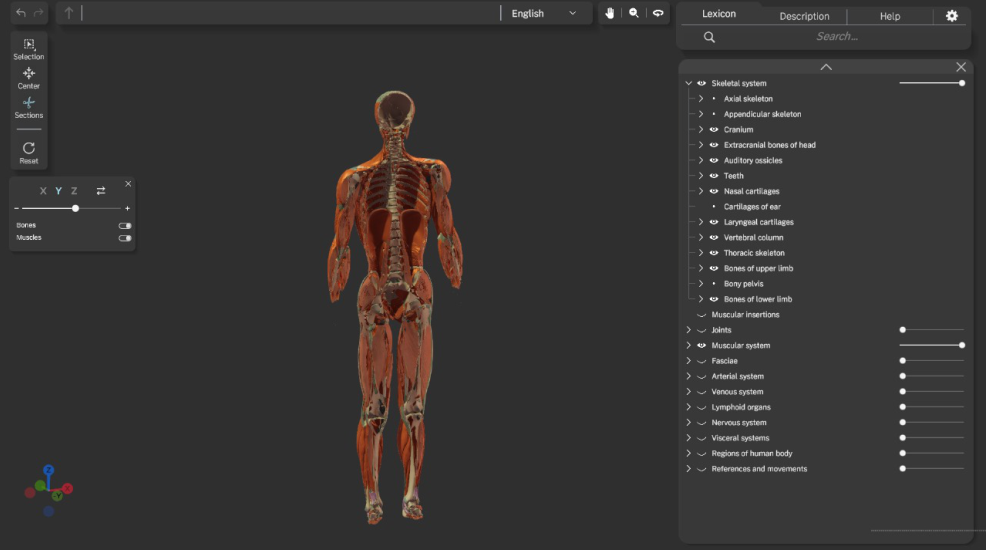The image size is (986, 550).
Task: Open the Help tab
Action: [889, 16]
